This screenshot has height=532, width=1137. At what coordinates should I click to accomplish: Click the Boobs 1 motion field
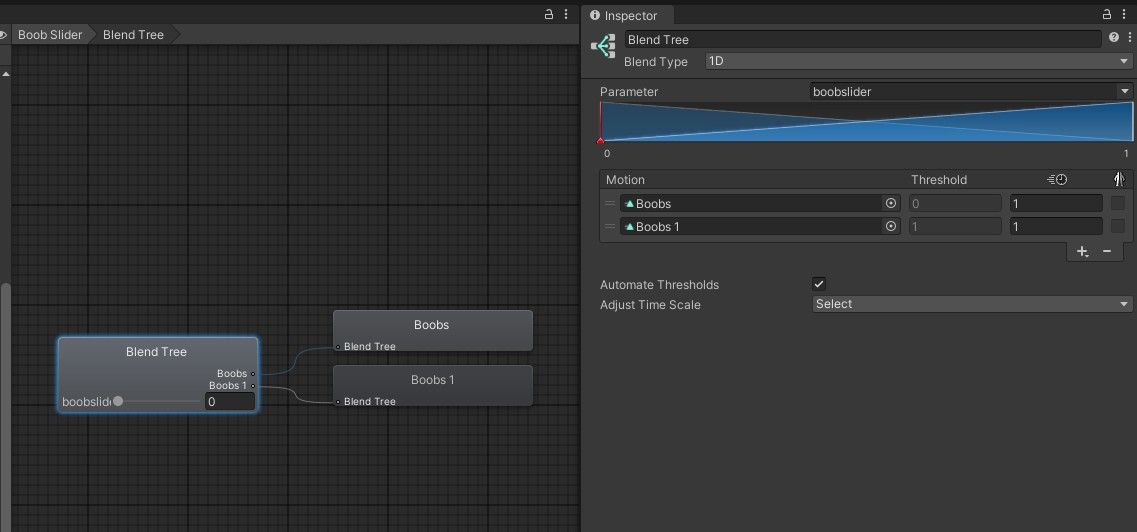(x=760, y=227)
